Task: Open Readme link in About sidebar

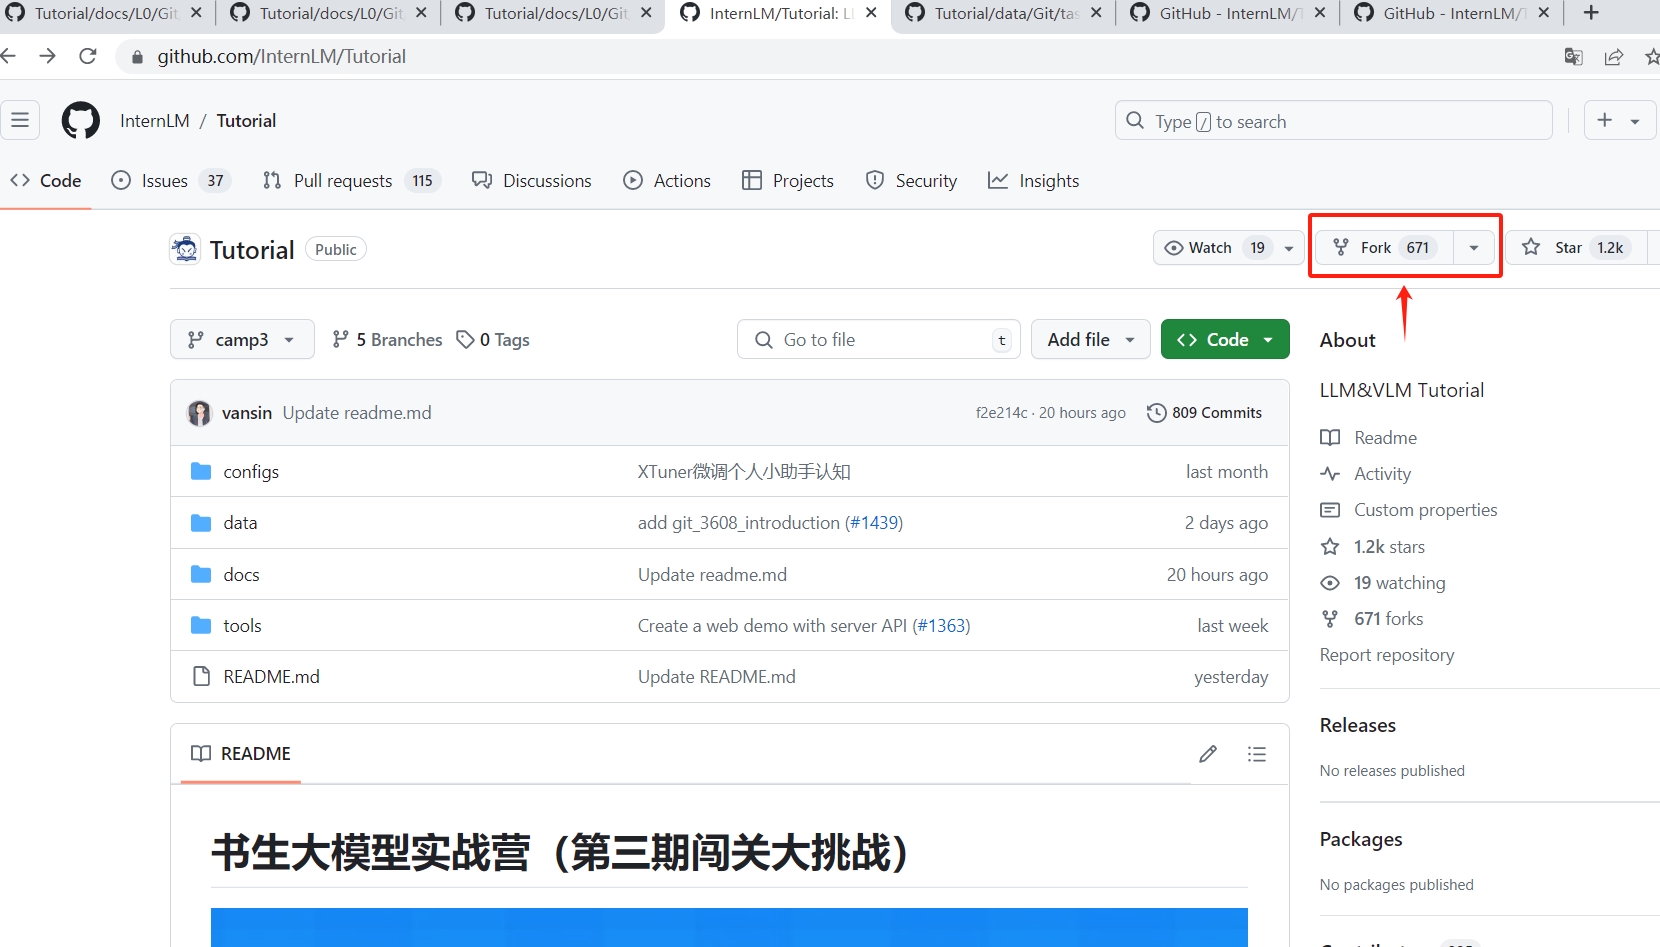Action: pos(1368,438)
